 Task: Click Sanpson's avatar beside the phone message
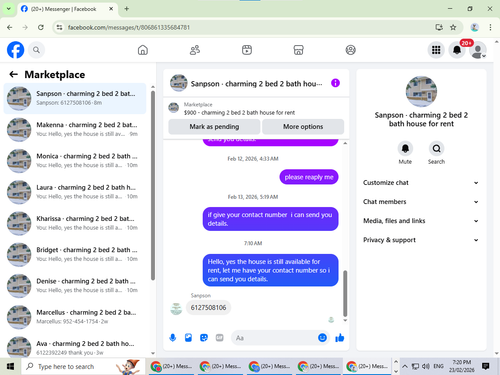(176, 309)
